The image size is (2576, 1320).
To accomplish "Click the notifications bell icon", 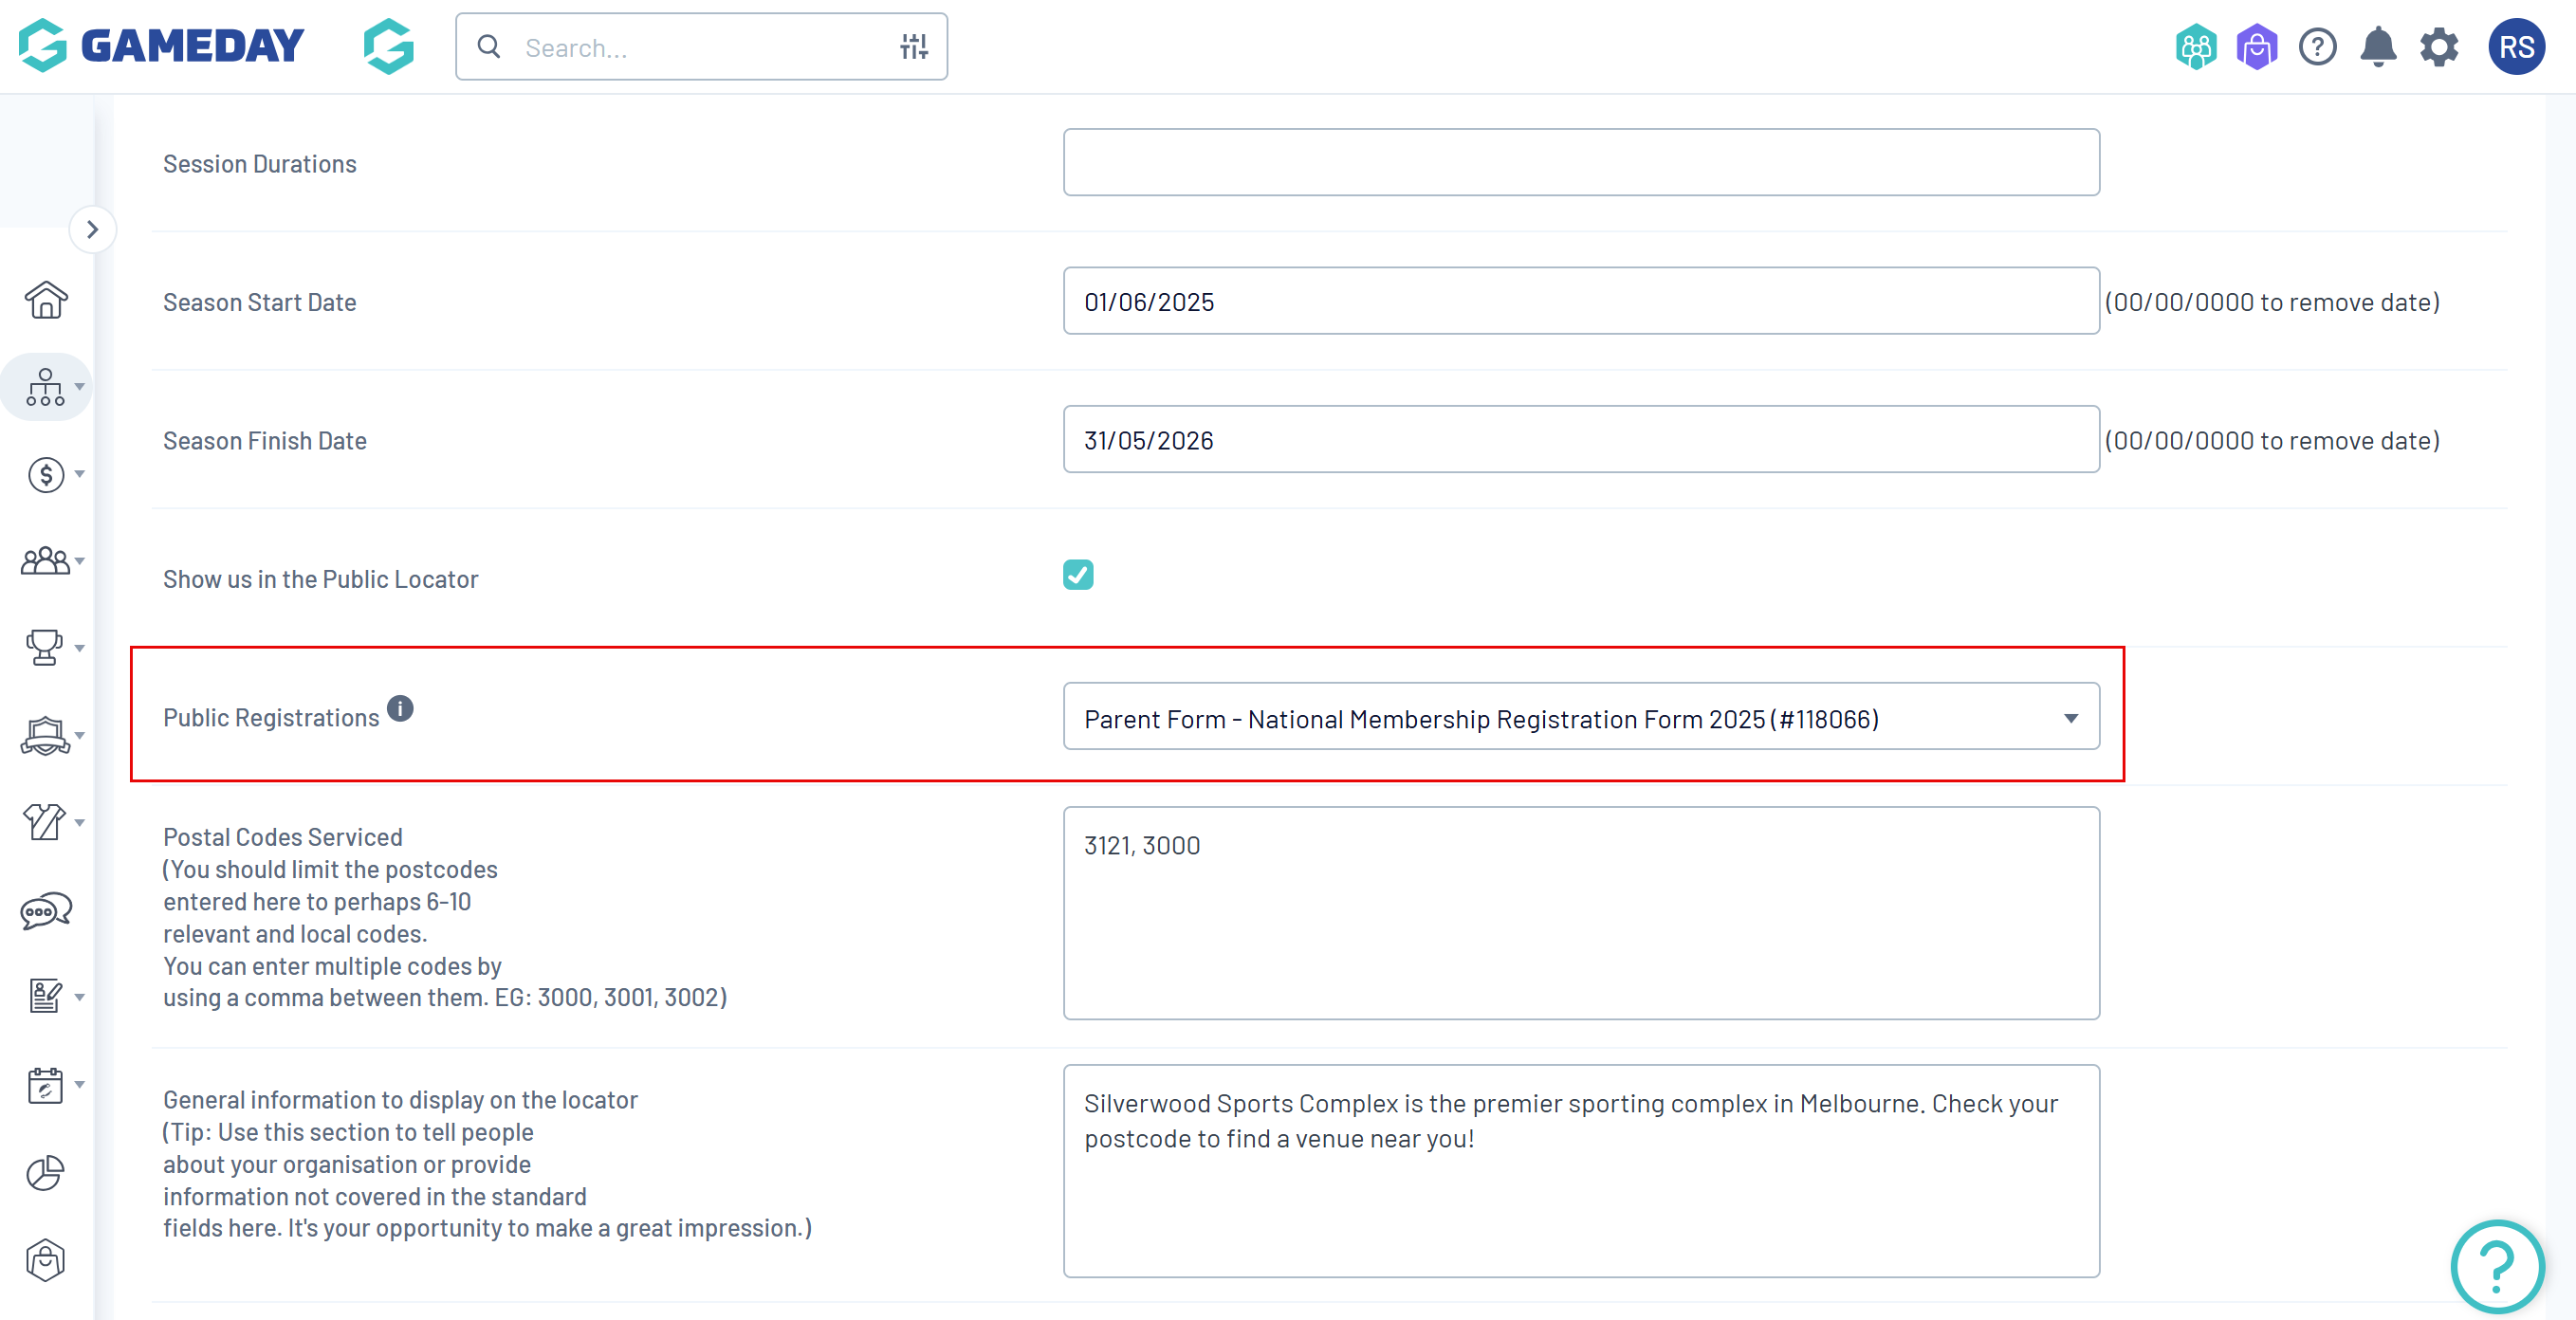I will [x=2378, y=47].
